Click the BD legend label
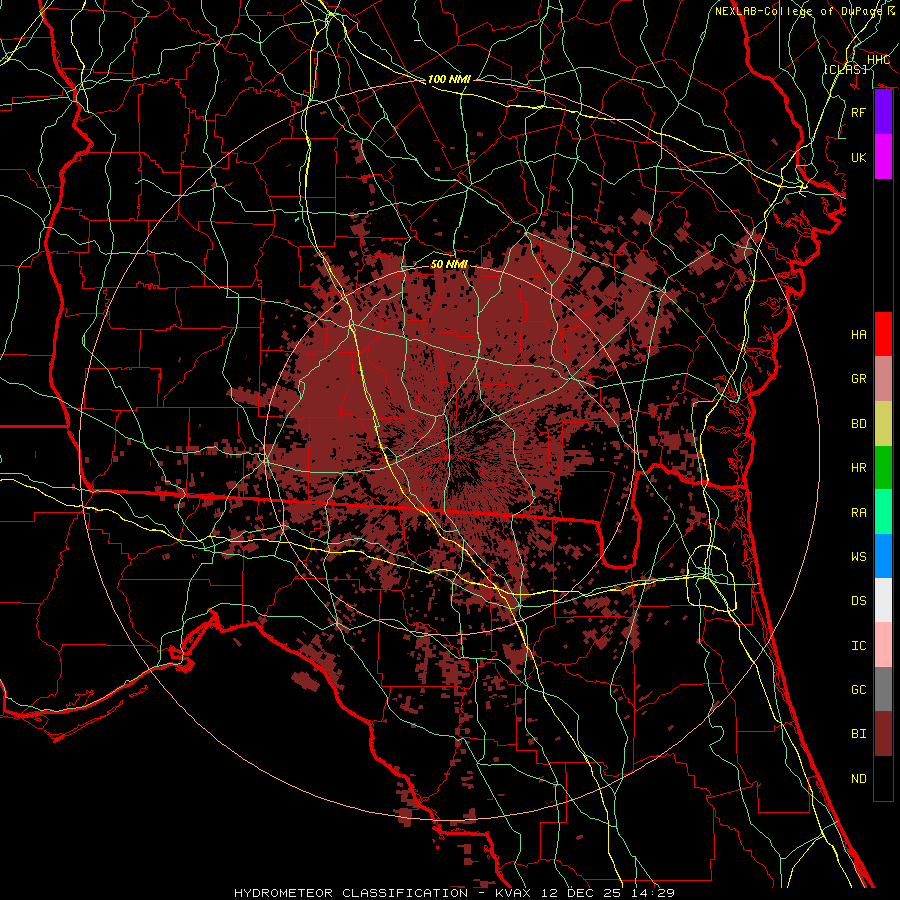Screen dimensions: 900x900 [859, 424]
